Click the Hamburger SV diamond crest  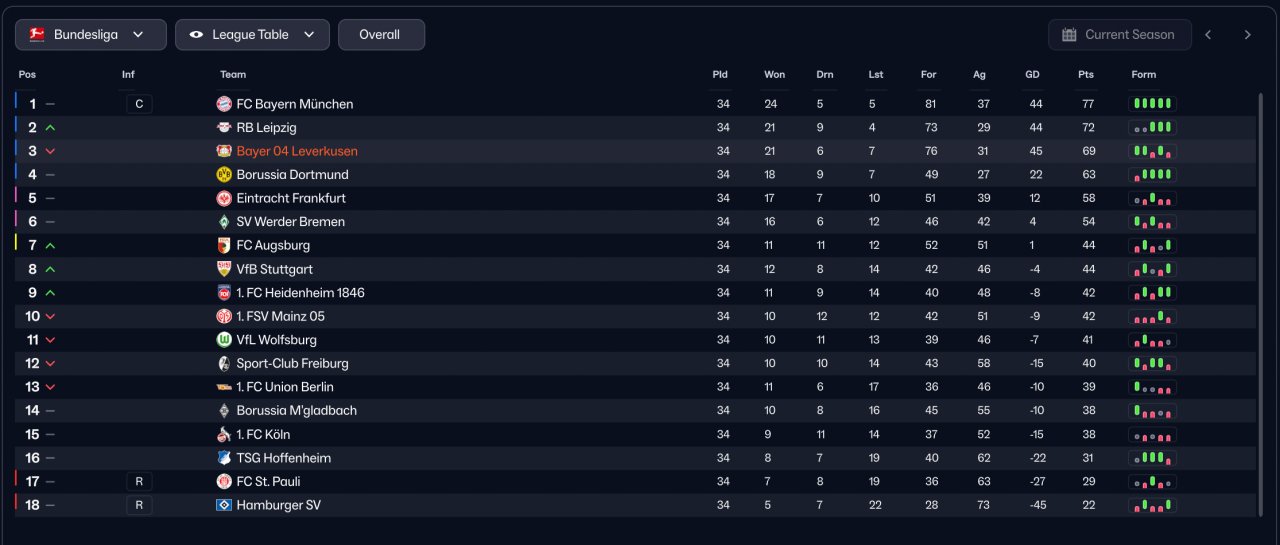pos(224,505)
